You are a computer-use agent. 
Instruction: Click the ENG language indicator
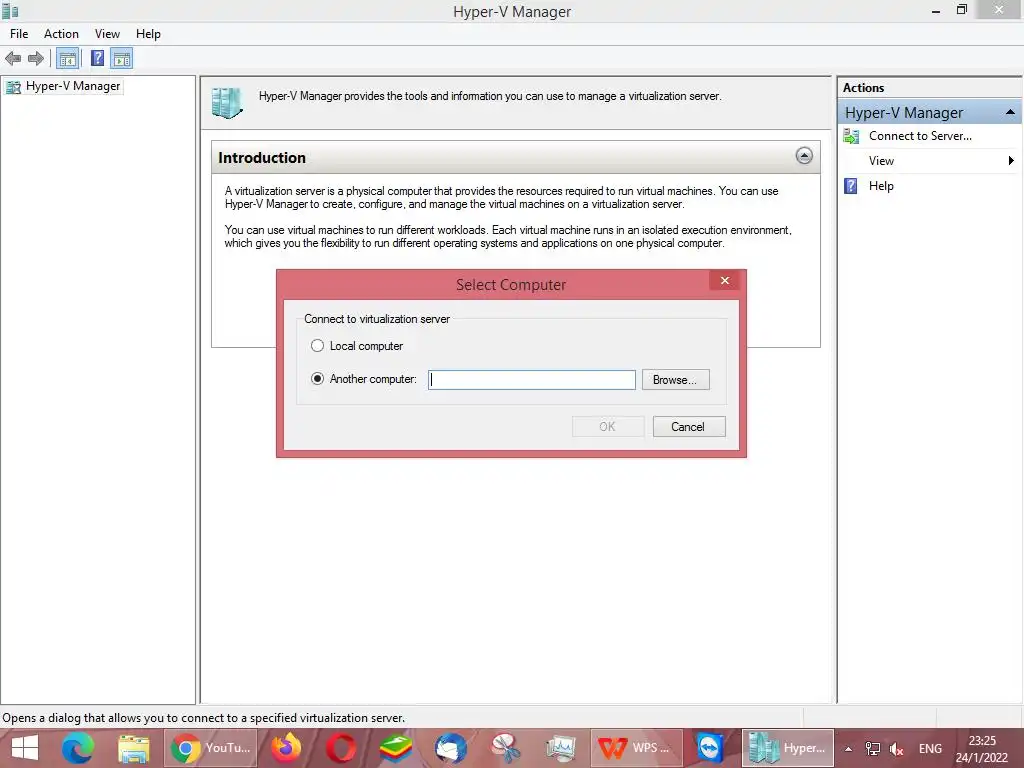click(x=931, y=749)
